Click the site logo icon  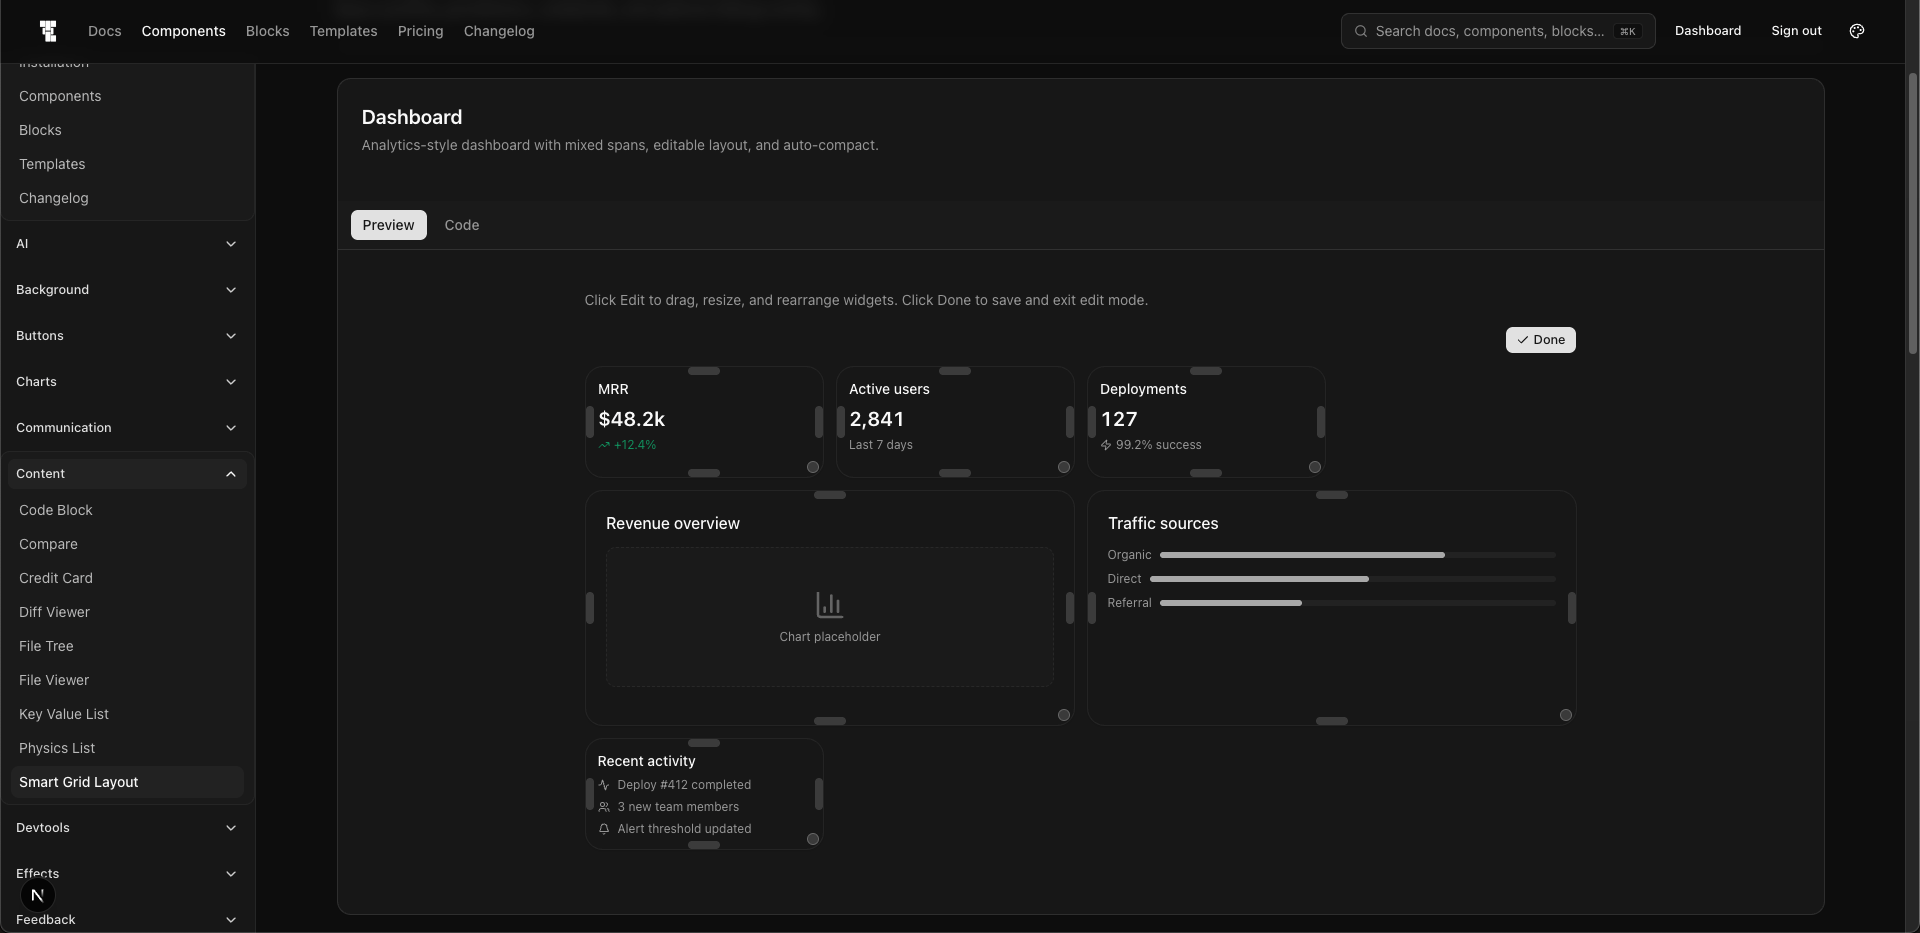(x=48, y=31)
